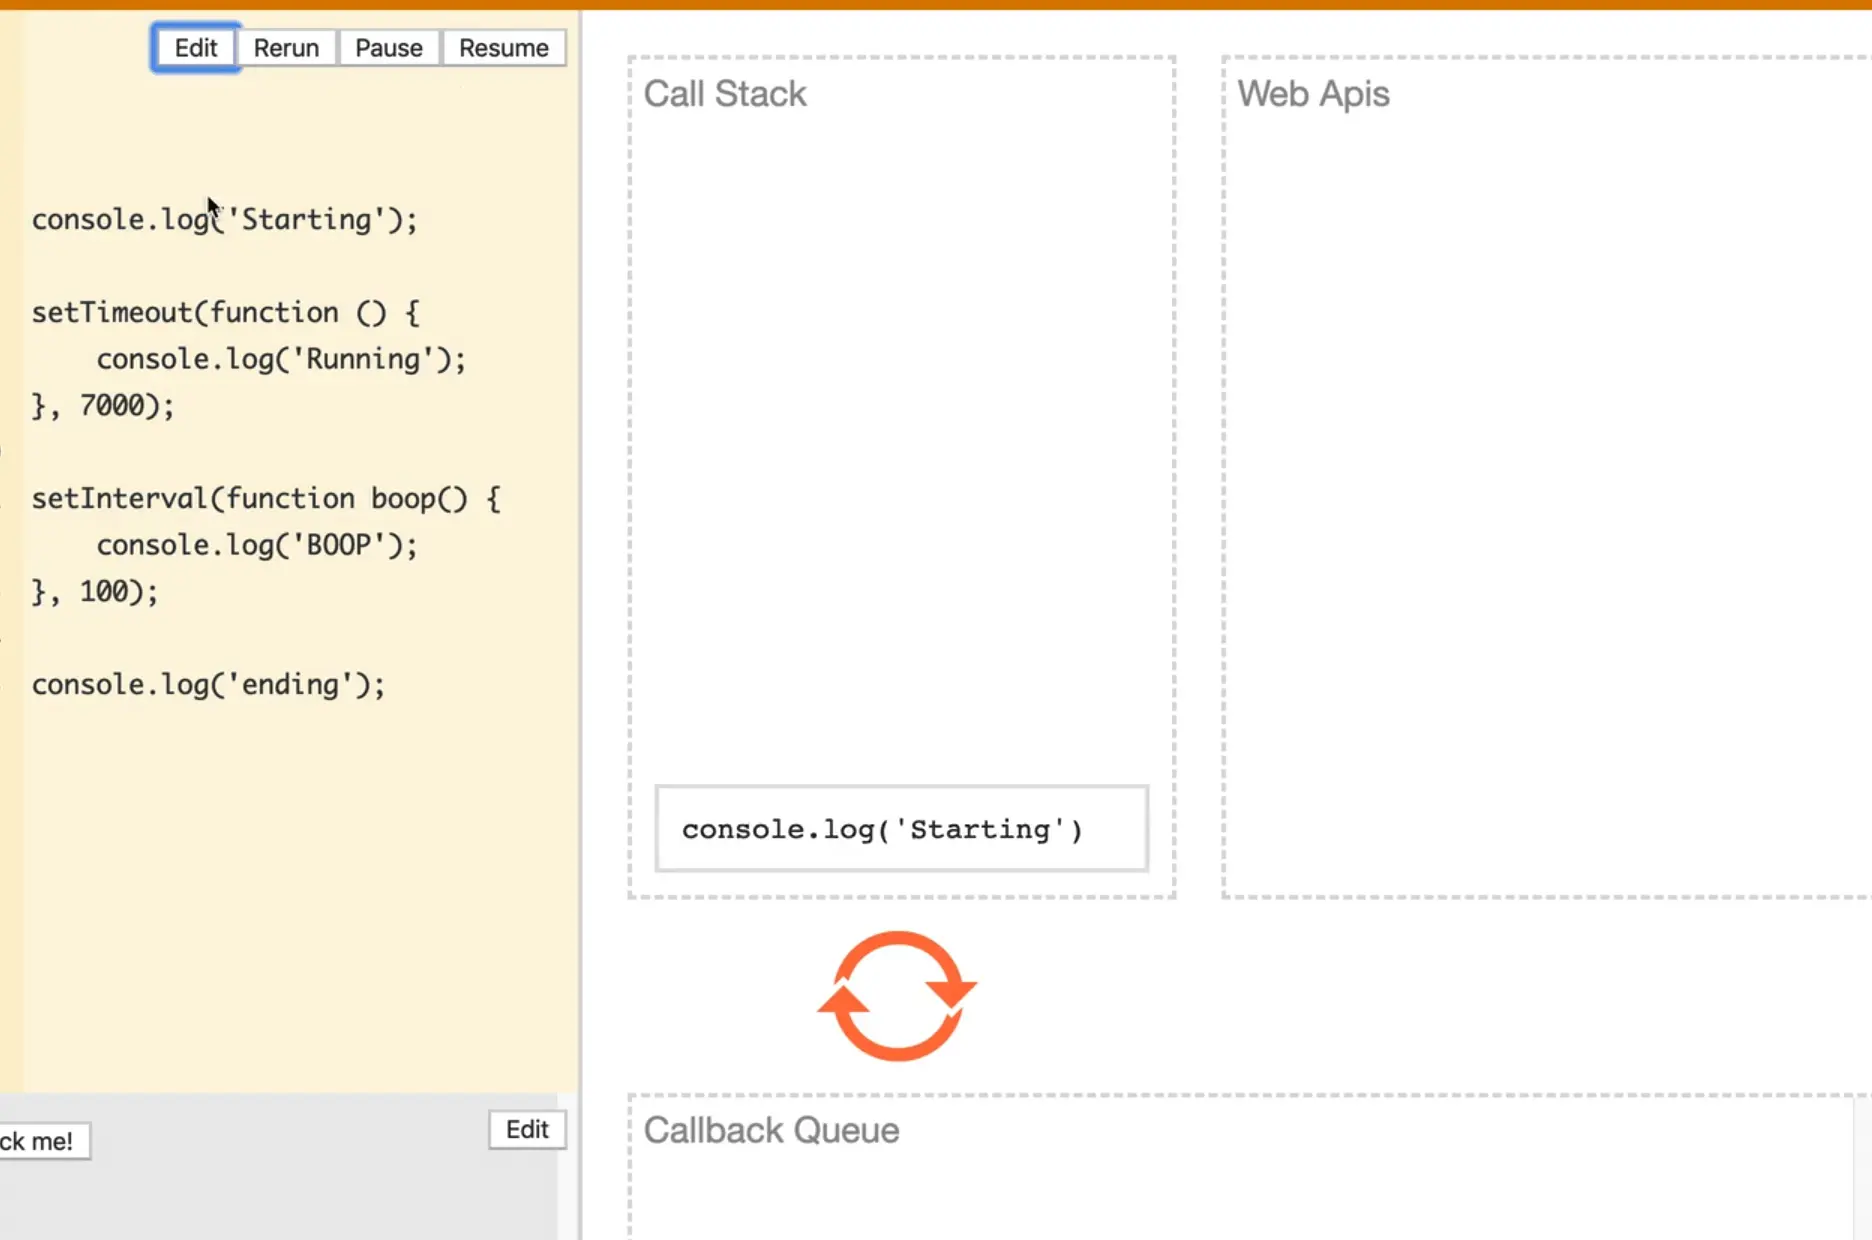The image size is (1872, 1240).
Task: Click the '}, 100);' interval delay line
Action: tap(95, 592)
